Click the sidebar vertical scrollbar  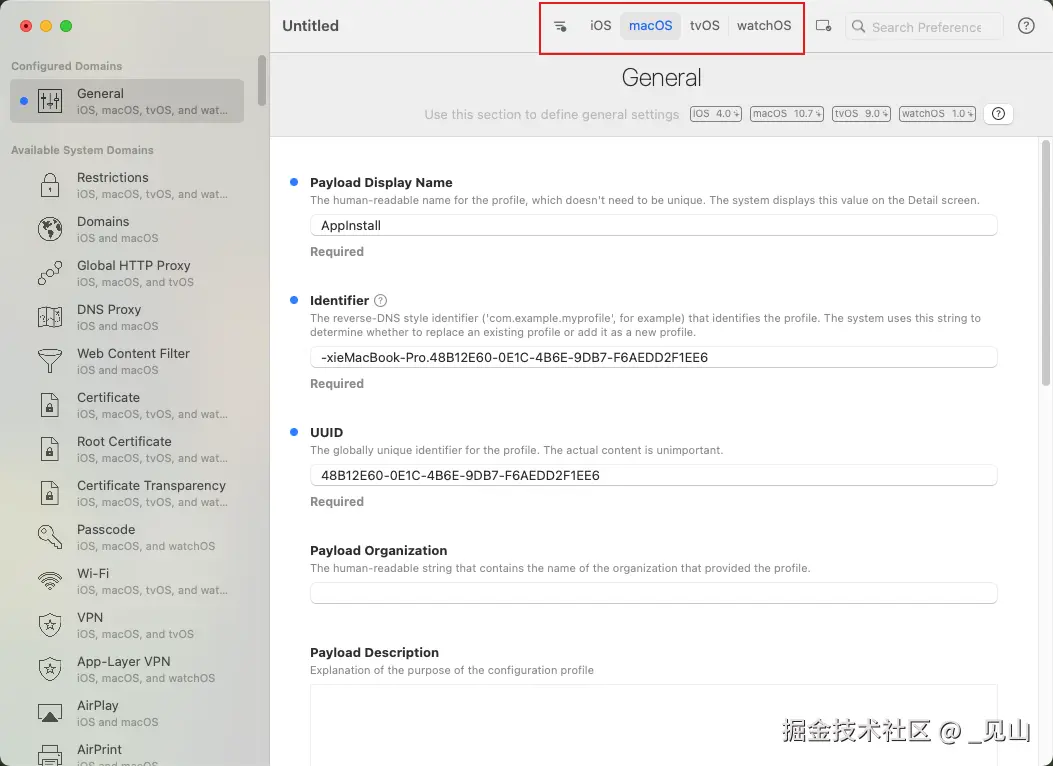coord(262,81)
